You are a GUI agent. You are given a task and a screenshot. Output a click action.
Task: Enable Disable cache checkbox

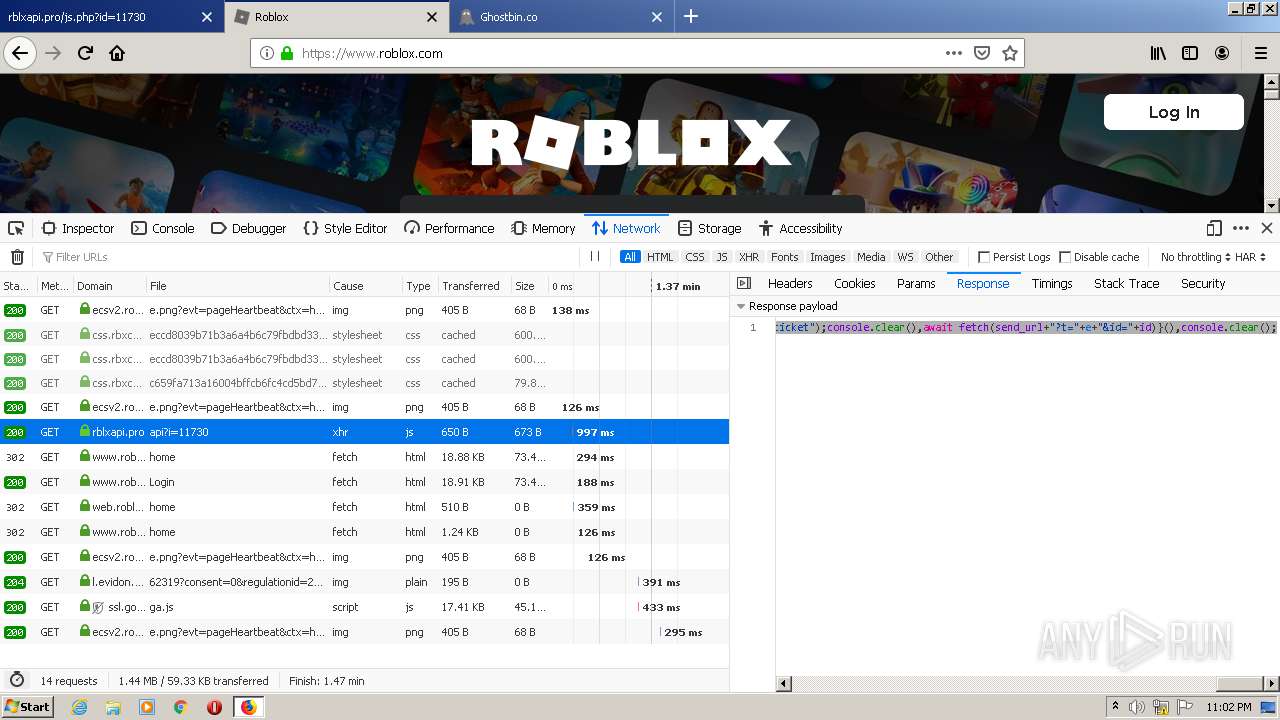pos(1065,257)
